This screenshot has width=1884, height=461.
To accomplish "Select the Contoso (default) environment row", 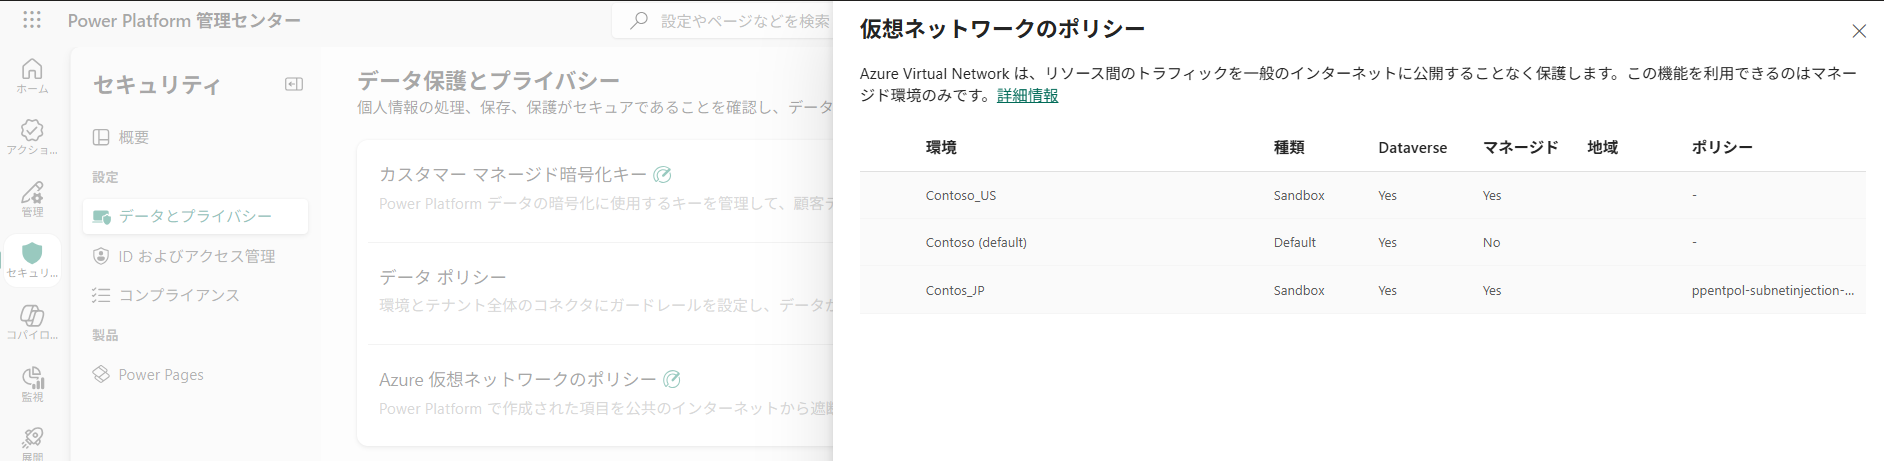I will click(x=1362, y=242).
